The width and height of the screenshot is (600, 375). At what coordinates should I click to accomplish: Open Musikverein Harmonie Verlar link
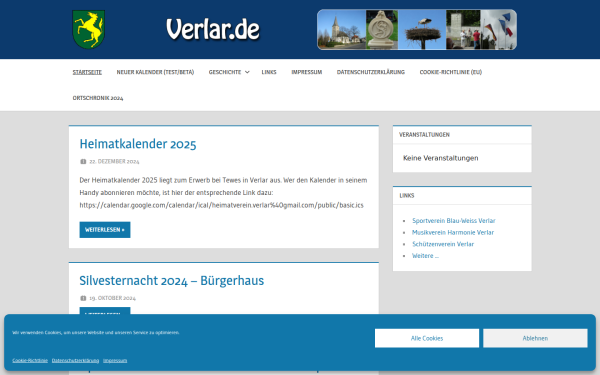coord(453,232)
